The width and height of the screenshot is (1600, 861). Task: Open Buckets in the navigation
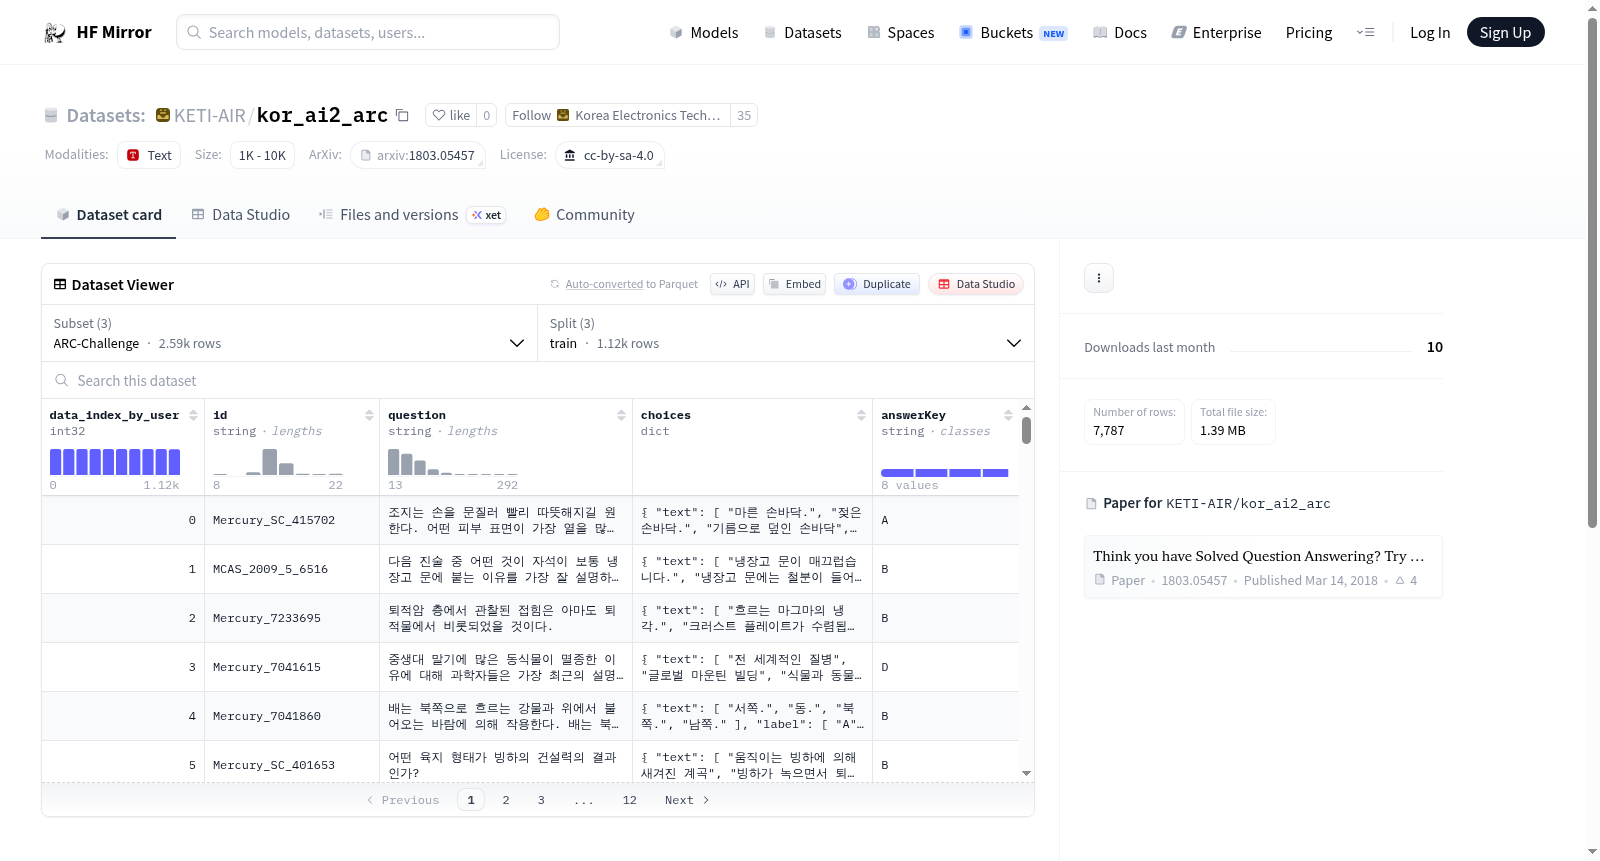click(x=1013, y=33)
